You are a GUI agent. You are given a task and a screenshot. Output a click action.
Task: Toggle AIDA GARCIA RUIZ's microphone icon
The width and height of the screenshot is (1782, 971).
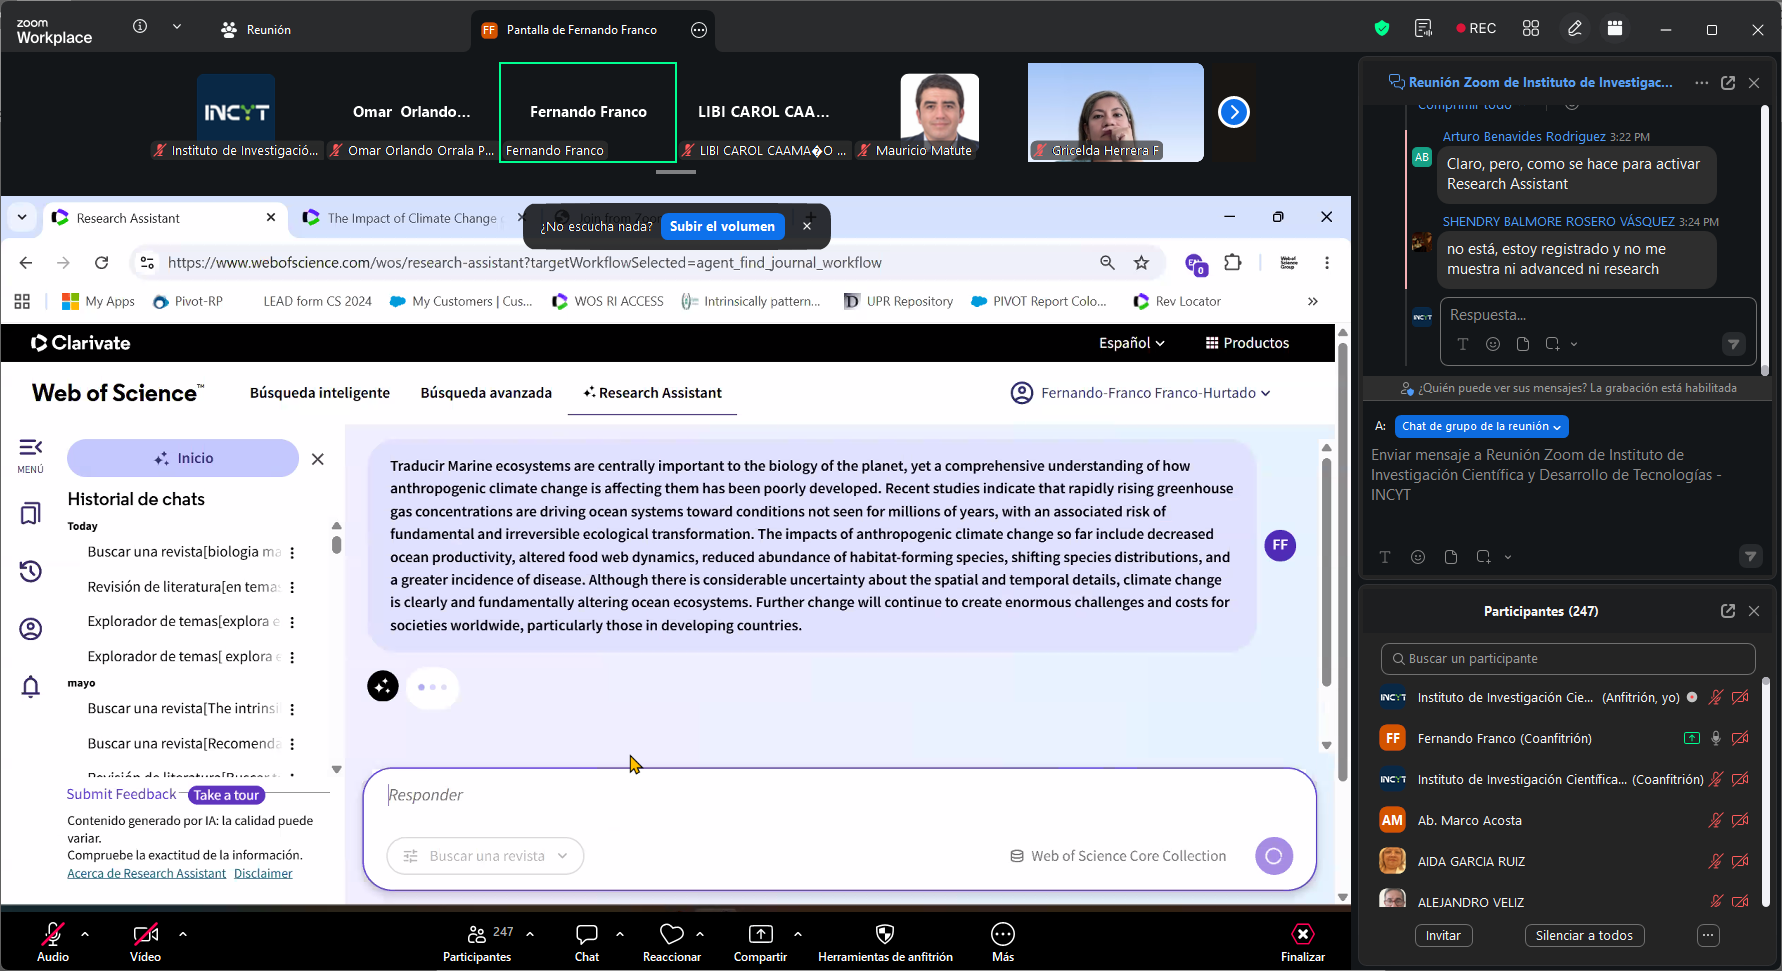pyautogui.click(x=1716, y=862)
